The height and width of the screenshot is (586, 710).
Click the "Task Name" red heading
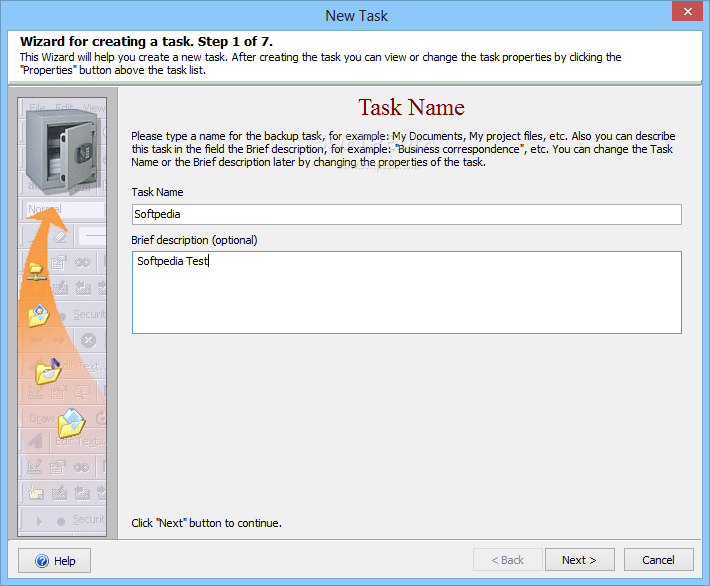(x=411, y=107)
